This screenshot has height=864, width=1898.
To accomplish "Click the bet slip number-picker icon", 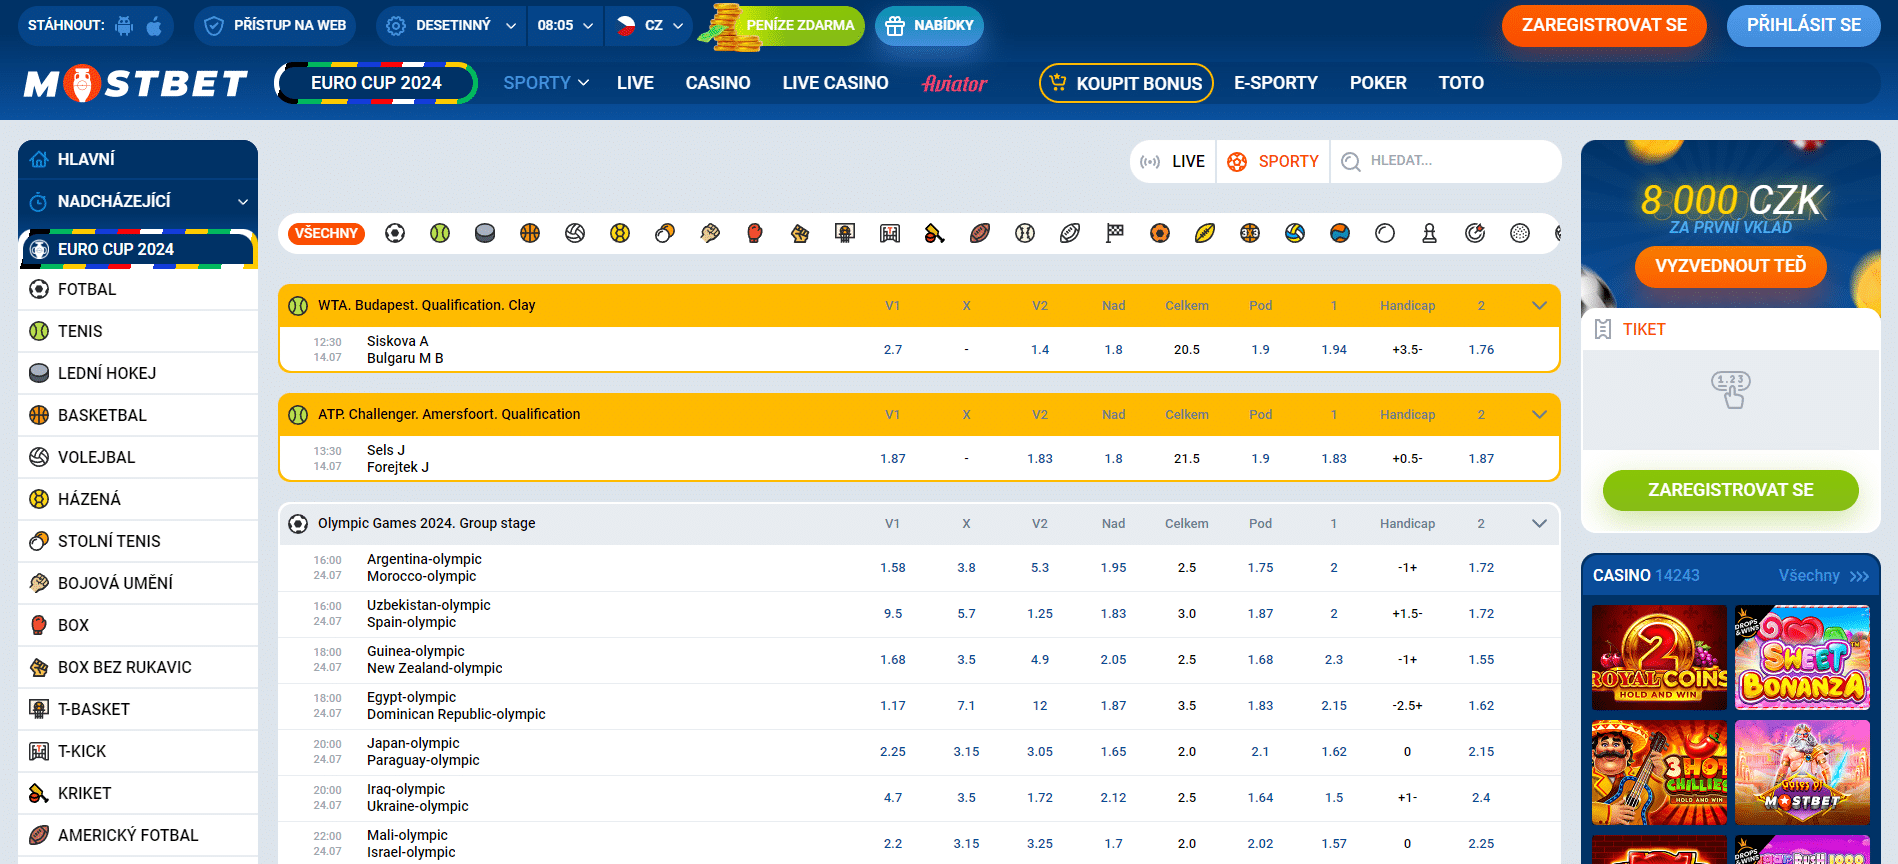I will (1731, 390).
